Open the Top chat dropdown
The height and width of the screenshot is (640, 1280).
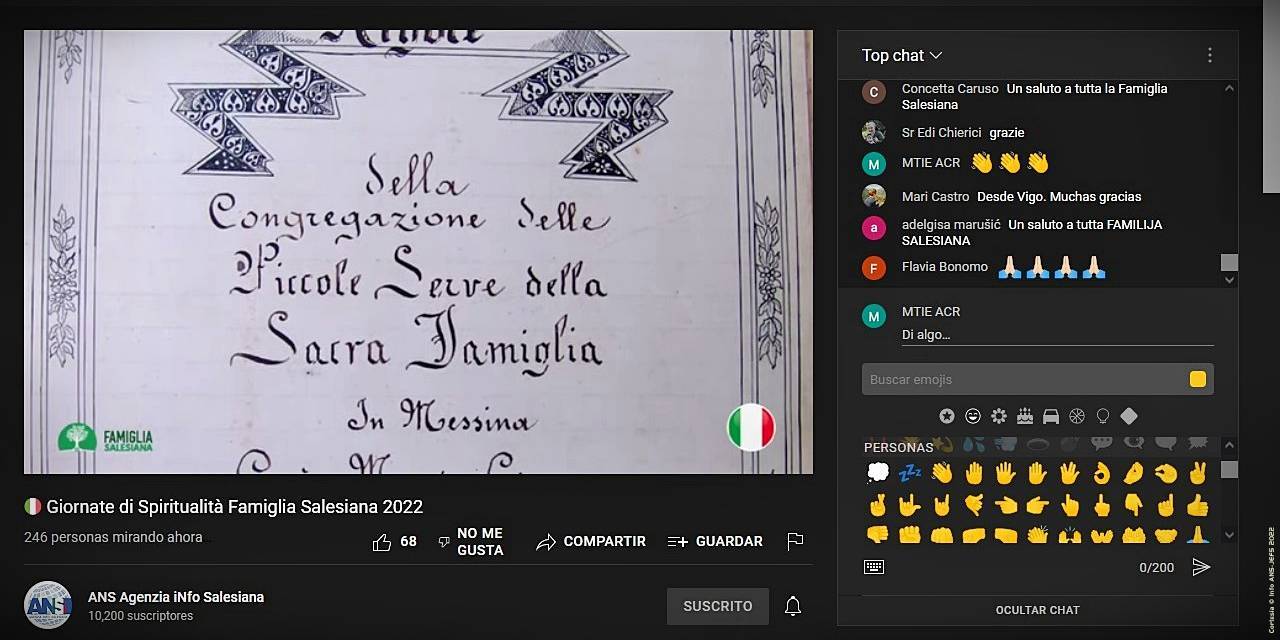[x=902, y=55]
